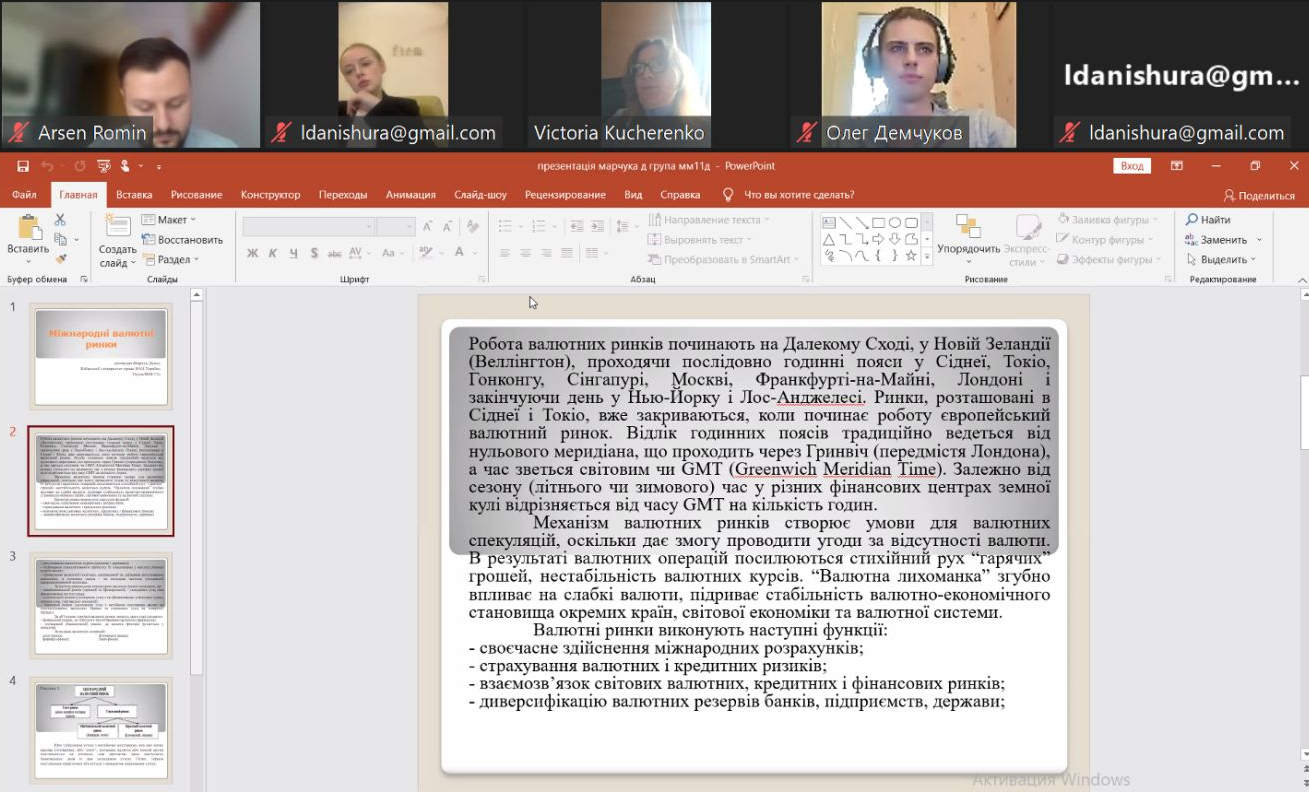Screen dimensions: 1309x792
Task: Click Start From Beginning presentation icon
Action: coord(103,166)
